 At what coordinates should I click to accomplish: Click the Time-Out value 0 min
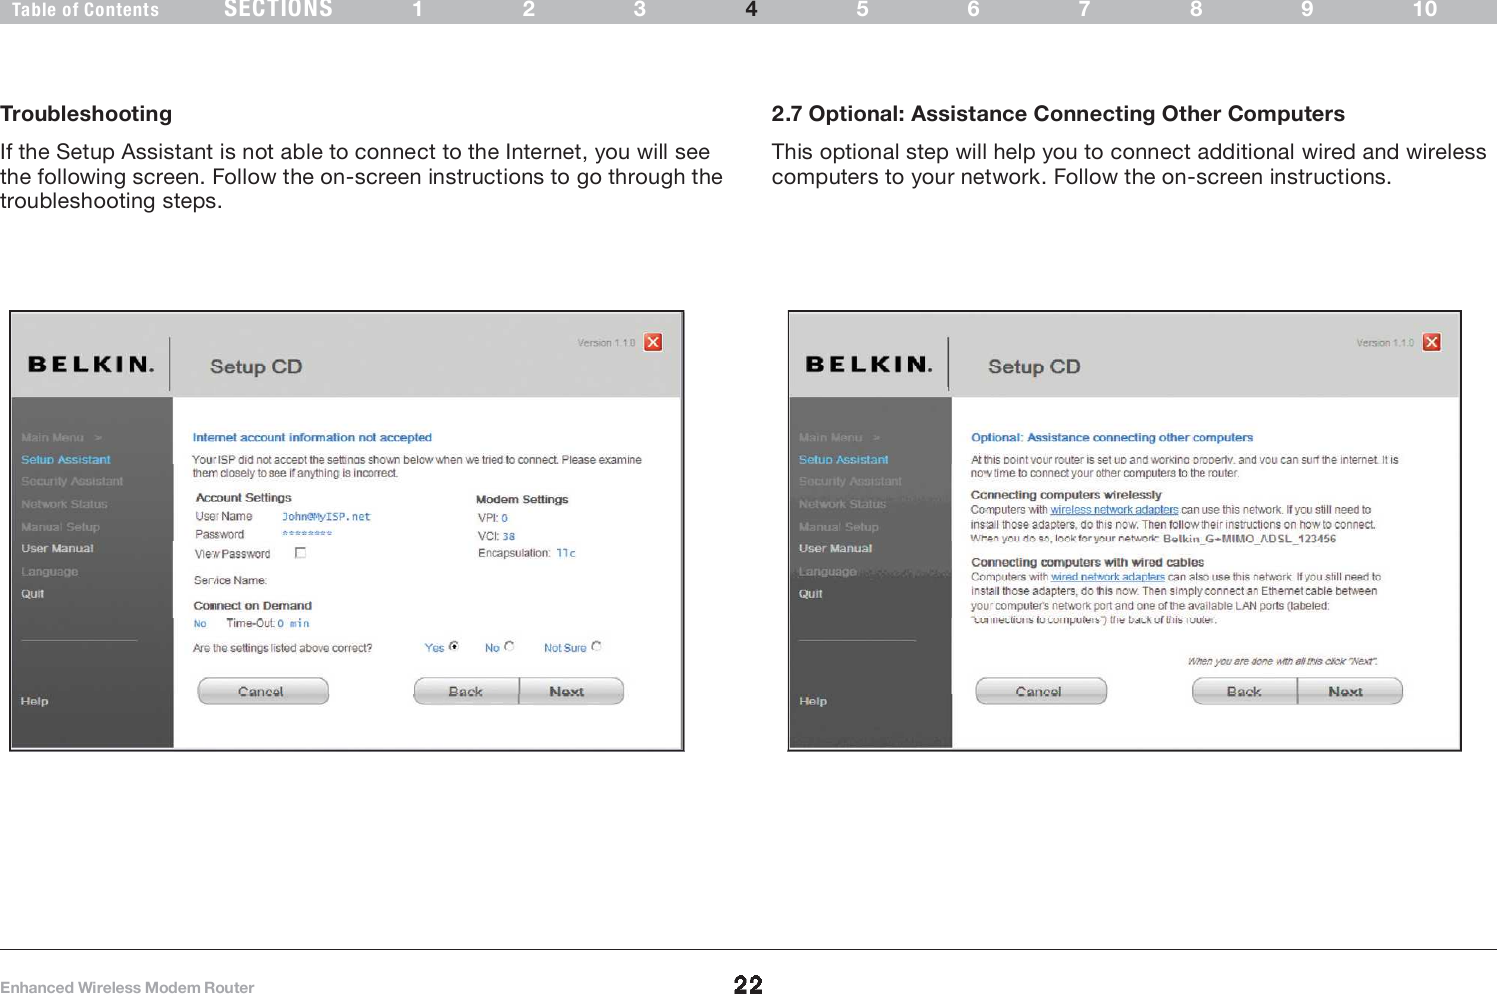pyautogui.click(x=293, y=623)
